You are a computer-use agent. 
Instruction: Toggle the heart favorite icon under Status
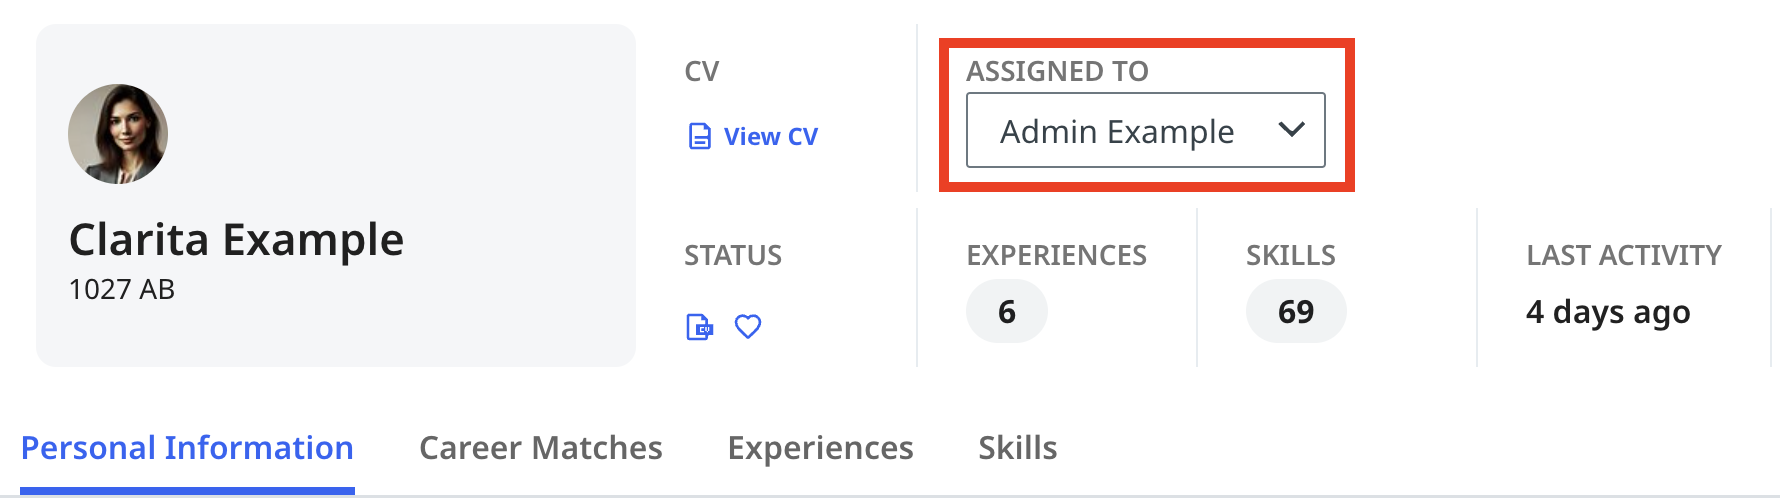coord(748,327)
